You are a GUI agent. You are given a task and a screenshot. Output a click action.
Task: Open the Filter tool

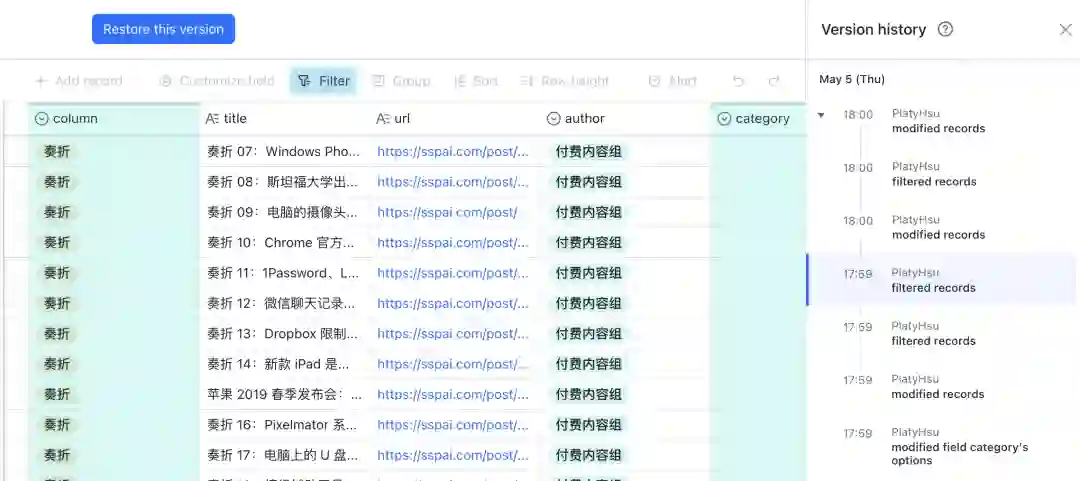coord(323,81)
